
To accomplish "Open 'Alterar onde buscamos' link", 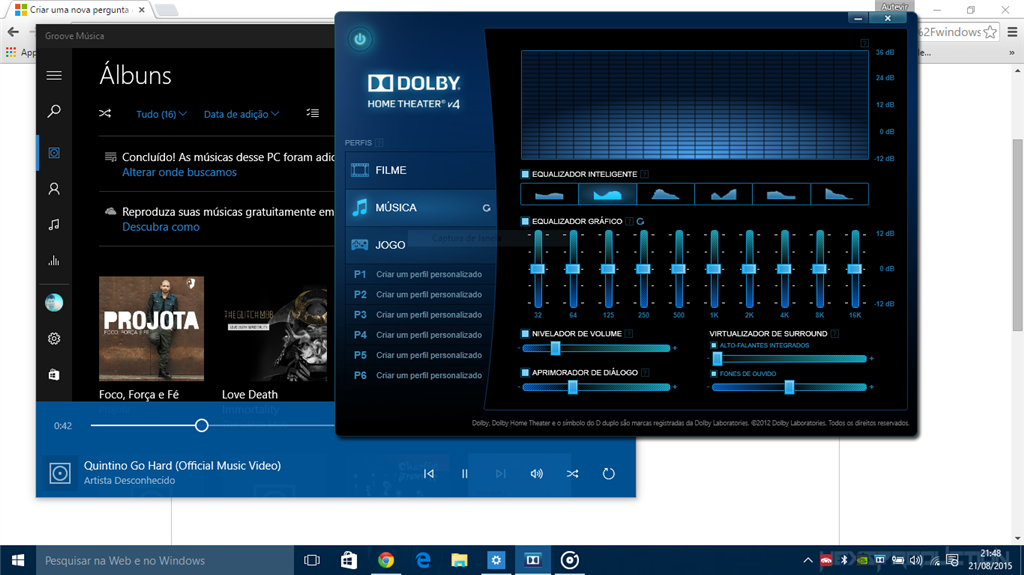I will pyautogui.click(x=180, y=172).
